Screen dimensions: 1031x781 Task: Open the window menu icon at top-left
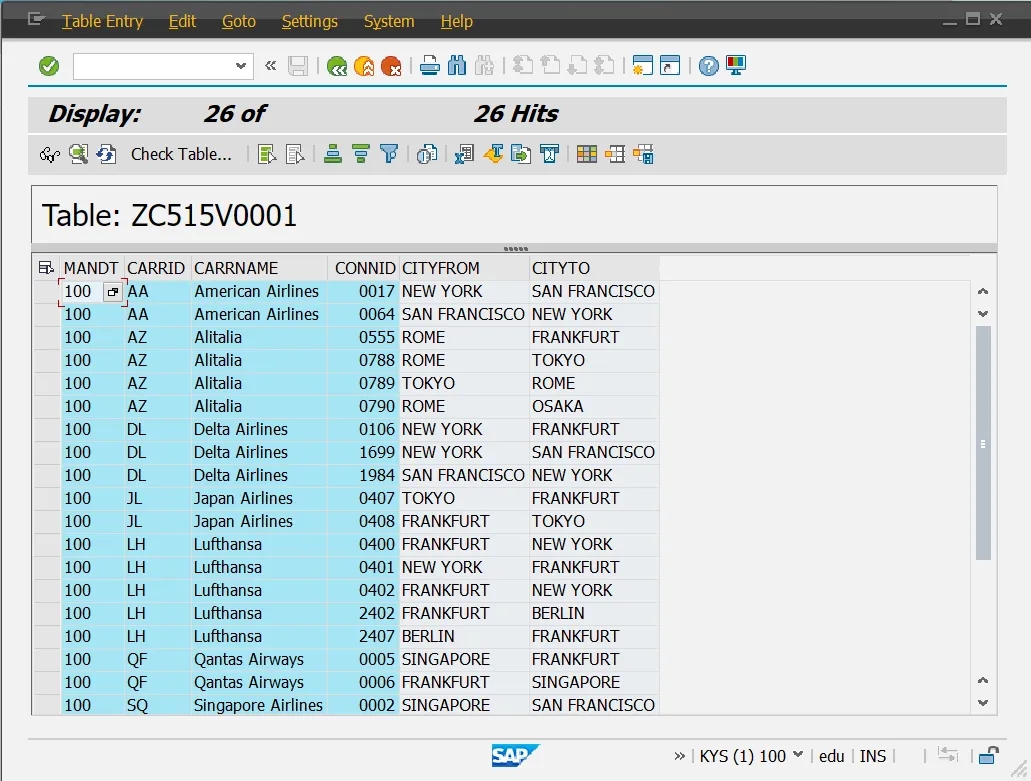click(36, 20)
